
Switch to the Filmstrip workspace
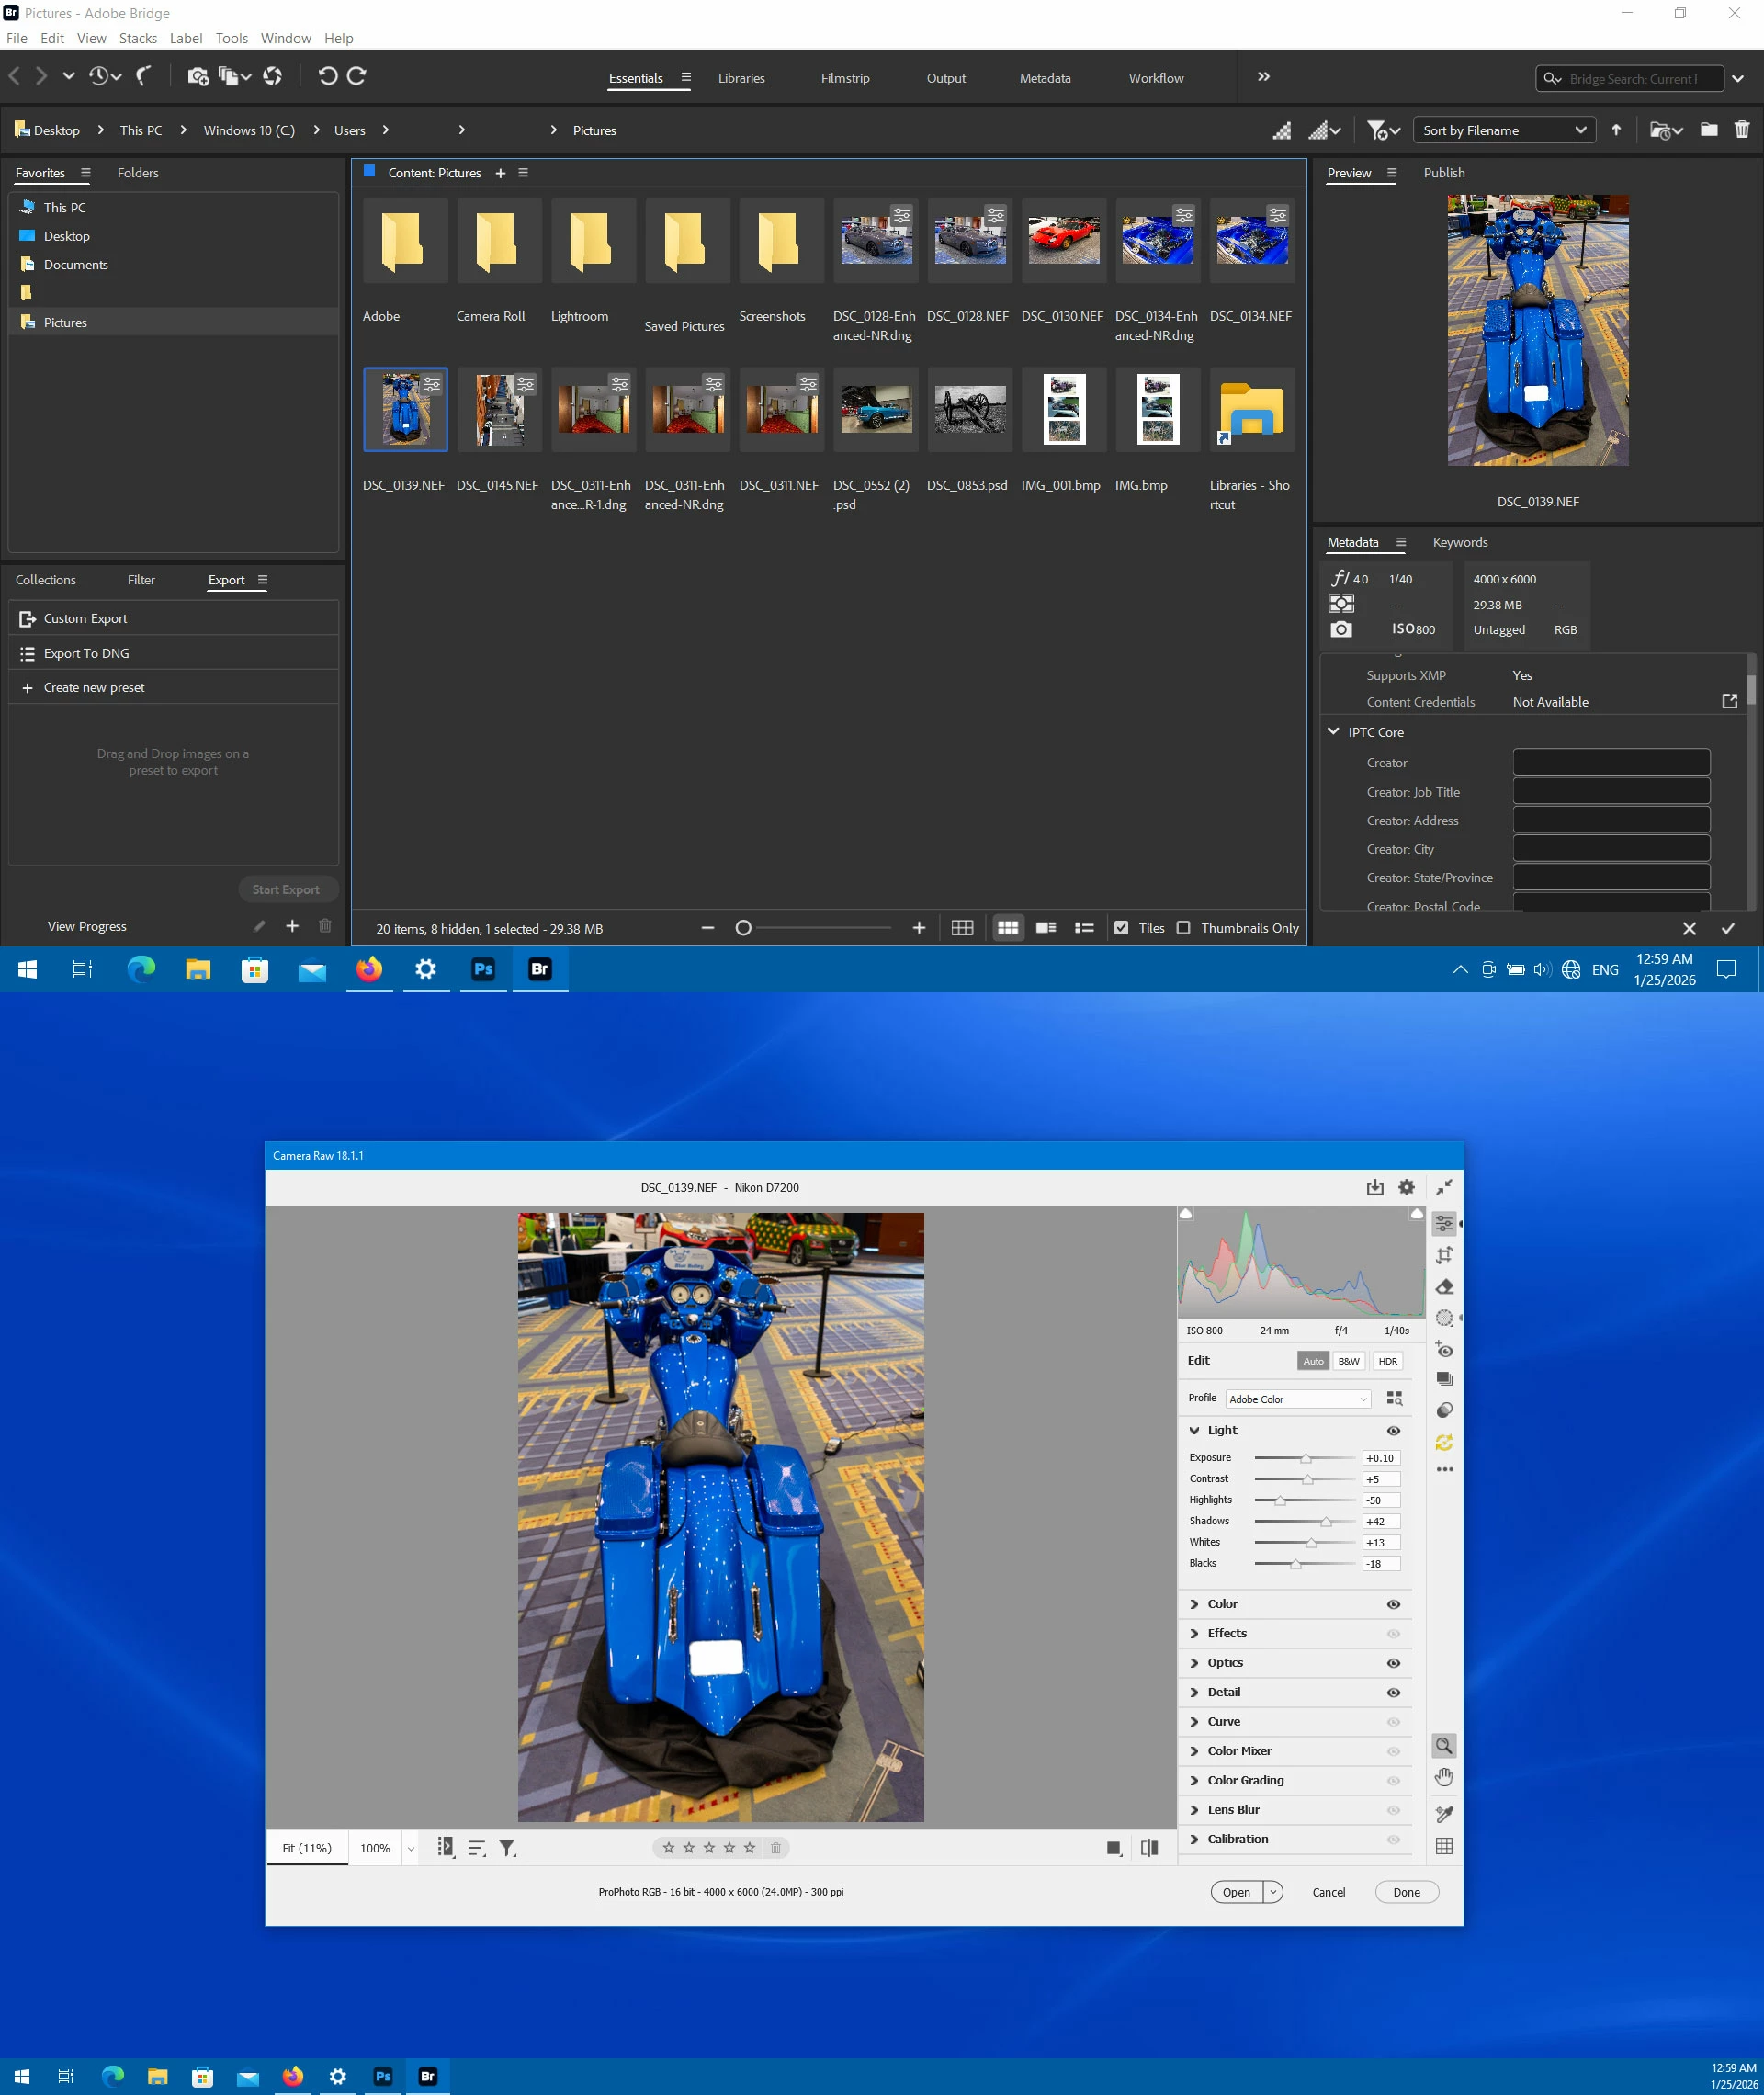point(845,78)
